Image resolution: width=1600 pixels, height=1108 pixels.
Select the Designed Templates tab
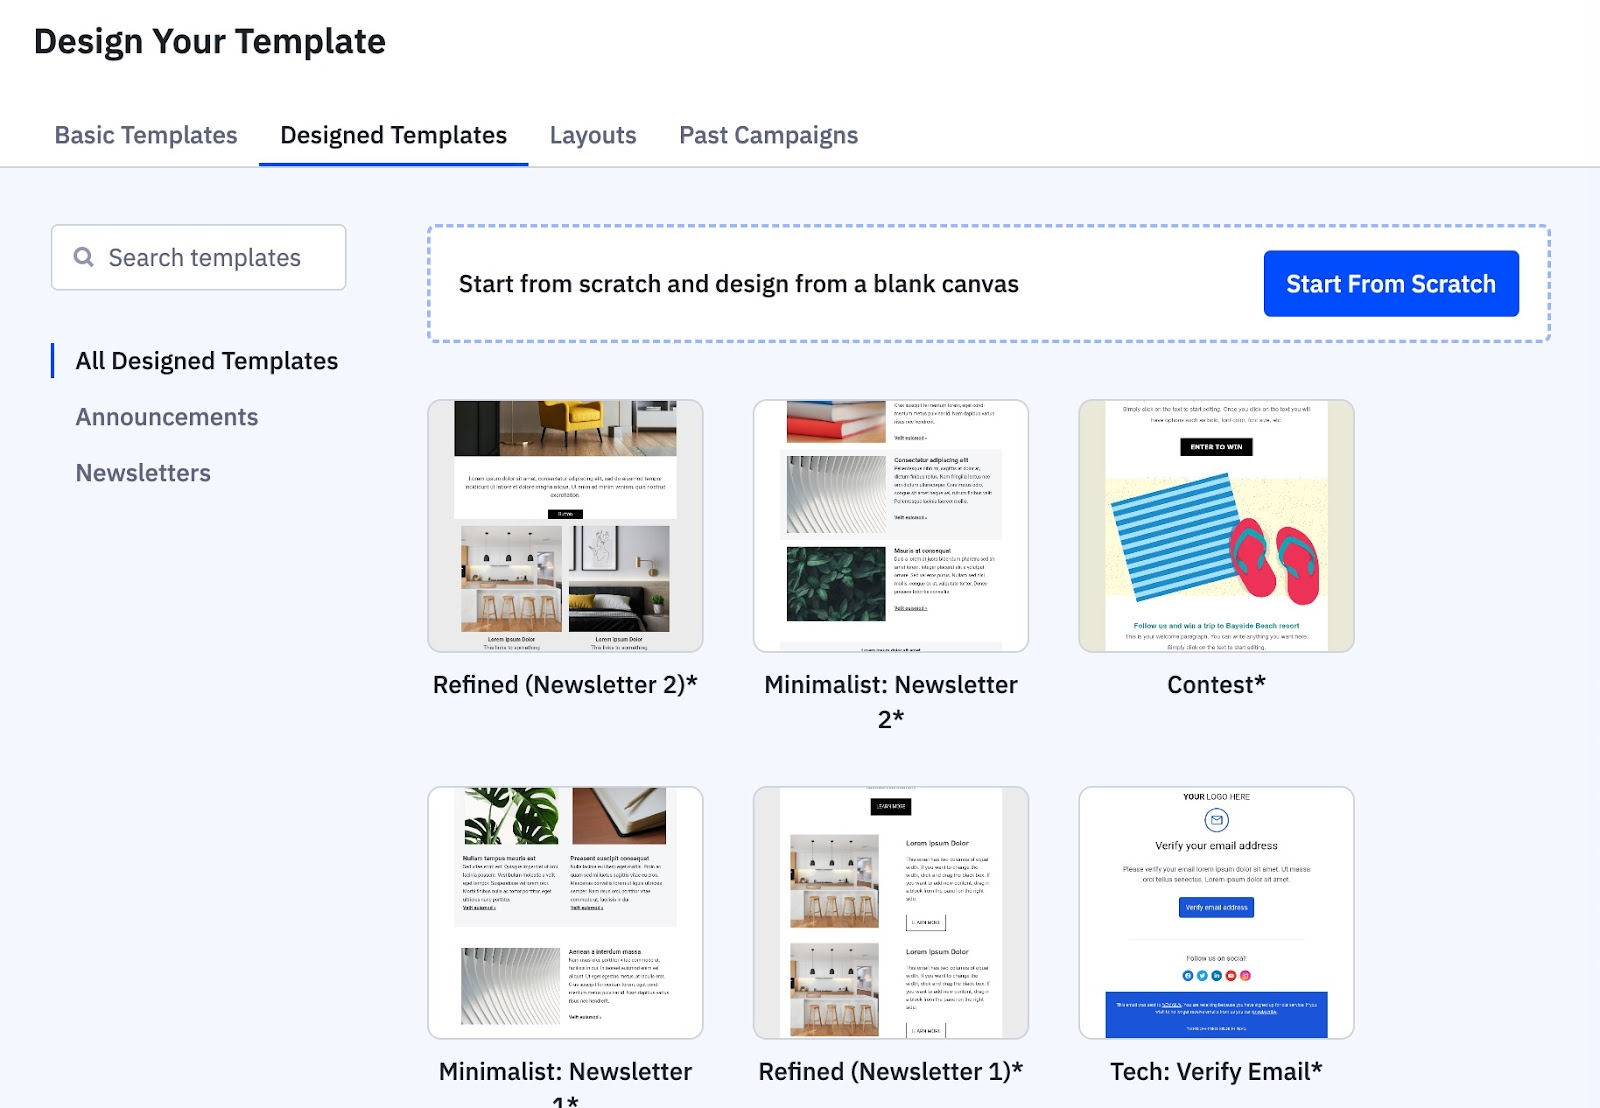click(394, 135)
